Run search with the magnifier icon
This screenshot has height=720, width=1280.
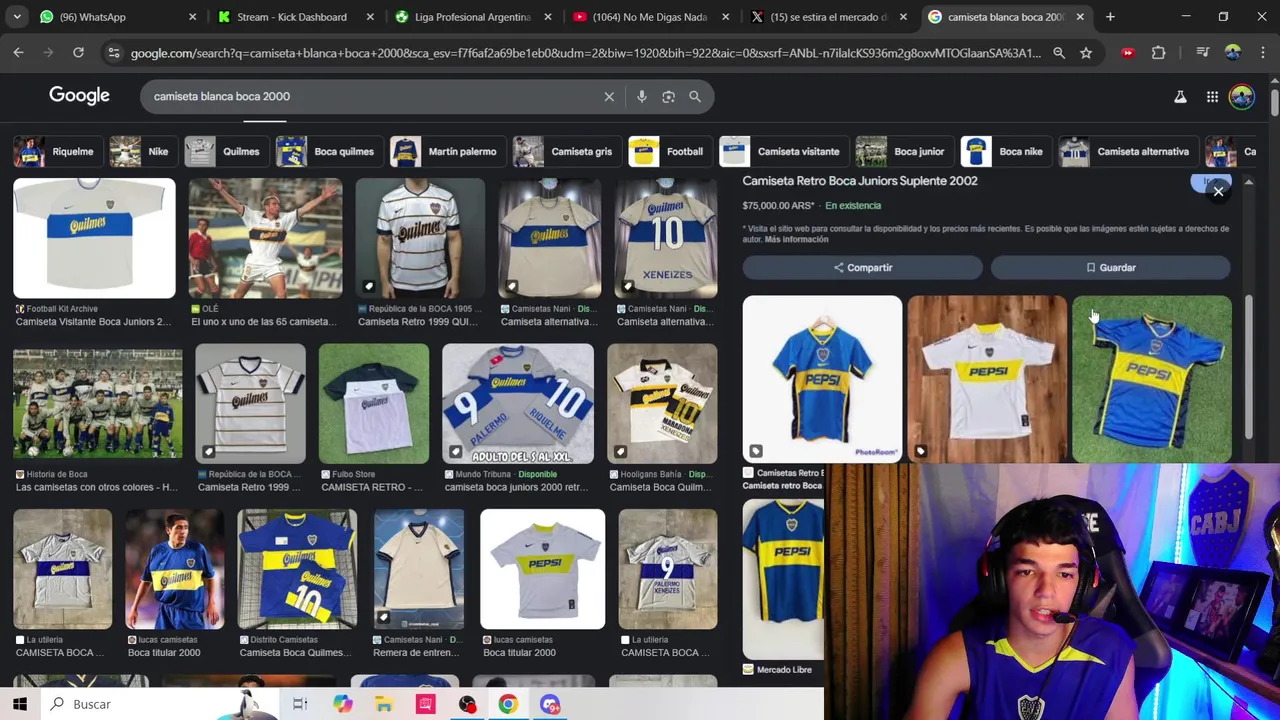[695, 96]
